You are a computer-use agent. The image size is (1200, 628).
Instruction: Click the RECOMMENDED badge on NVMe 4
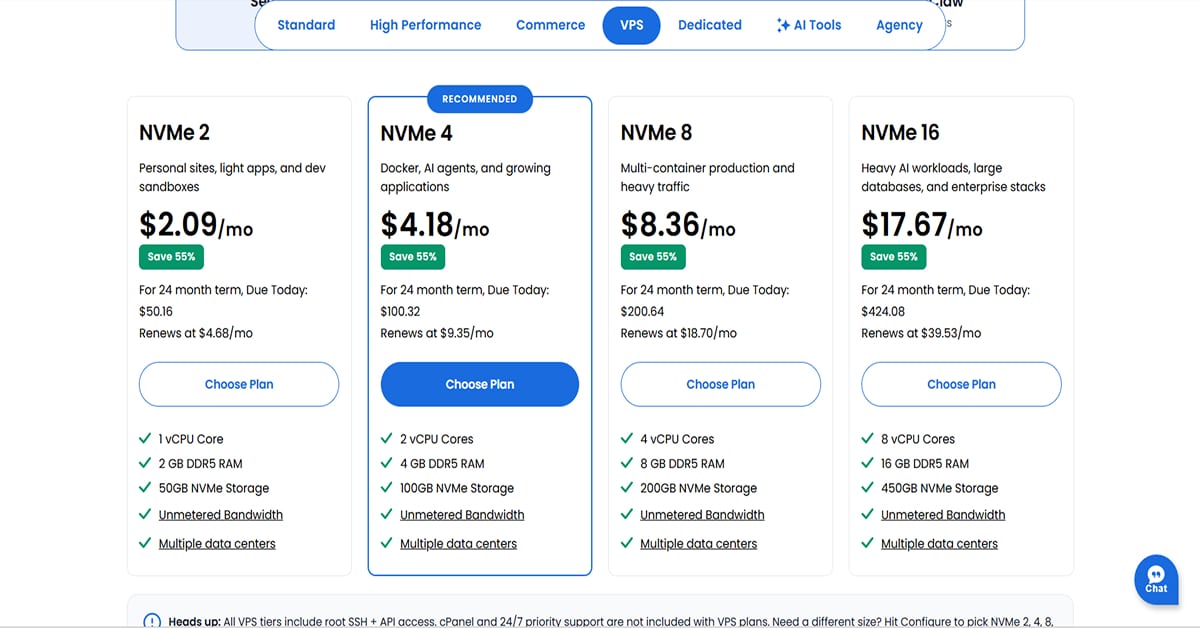[480, 99]
